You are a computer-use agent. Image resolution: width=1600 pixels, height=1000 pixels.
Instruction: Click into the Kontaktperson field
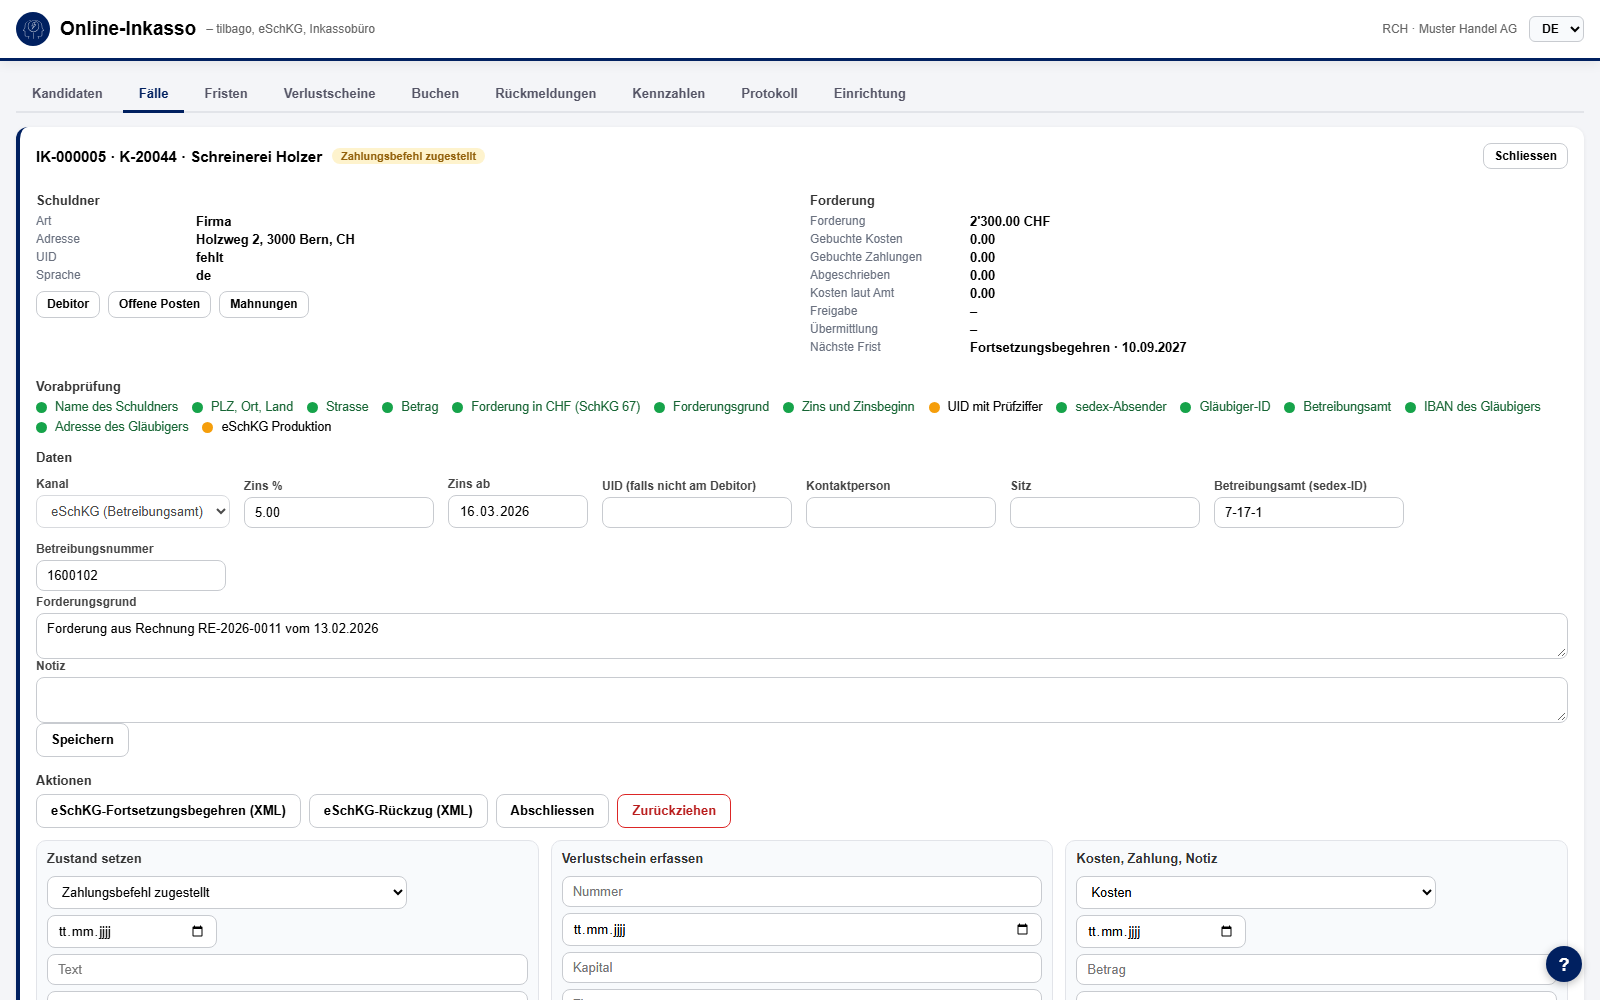coord(901,512)
